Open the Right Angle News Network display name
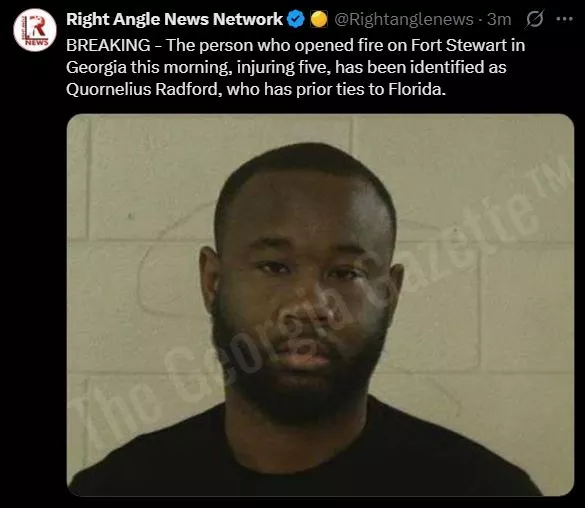The height and width of the screenshot is (508, 585). 174,19
